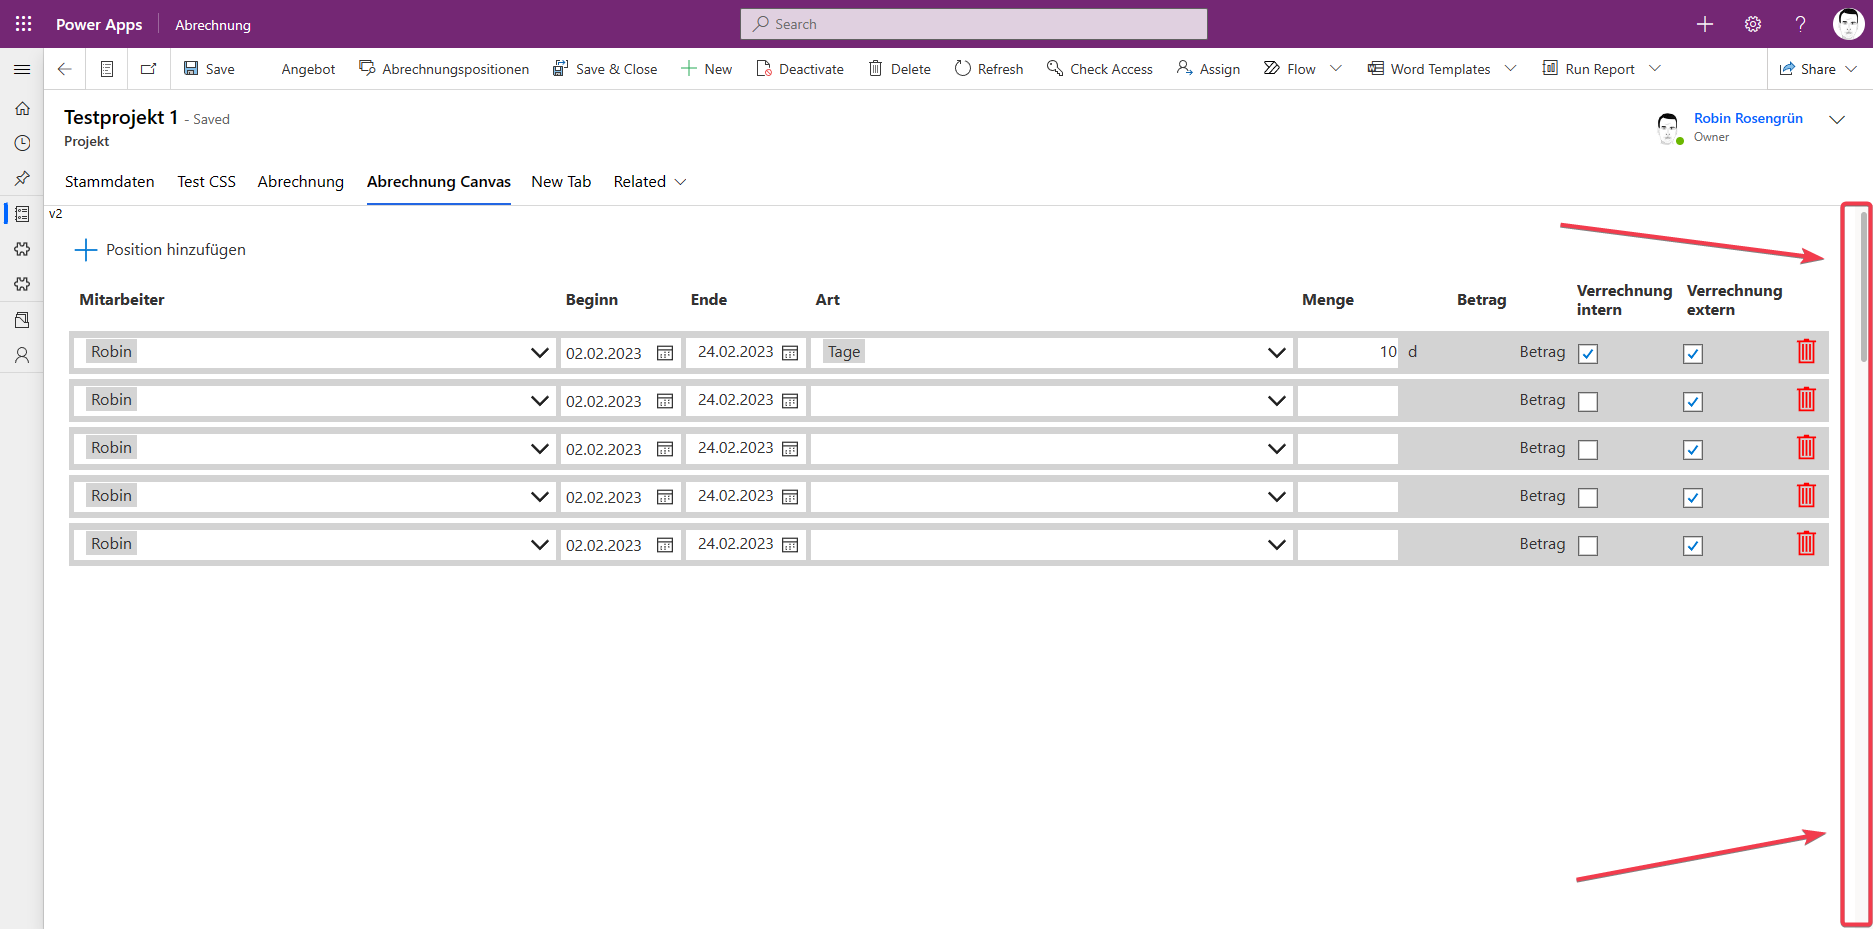
Task: Open the Related tab menu
Action: click(x=650, y=182)
